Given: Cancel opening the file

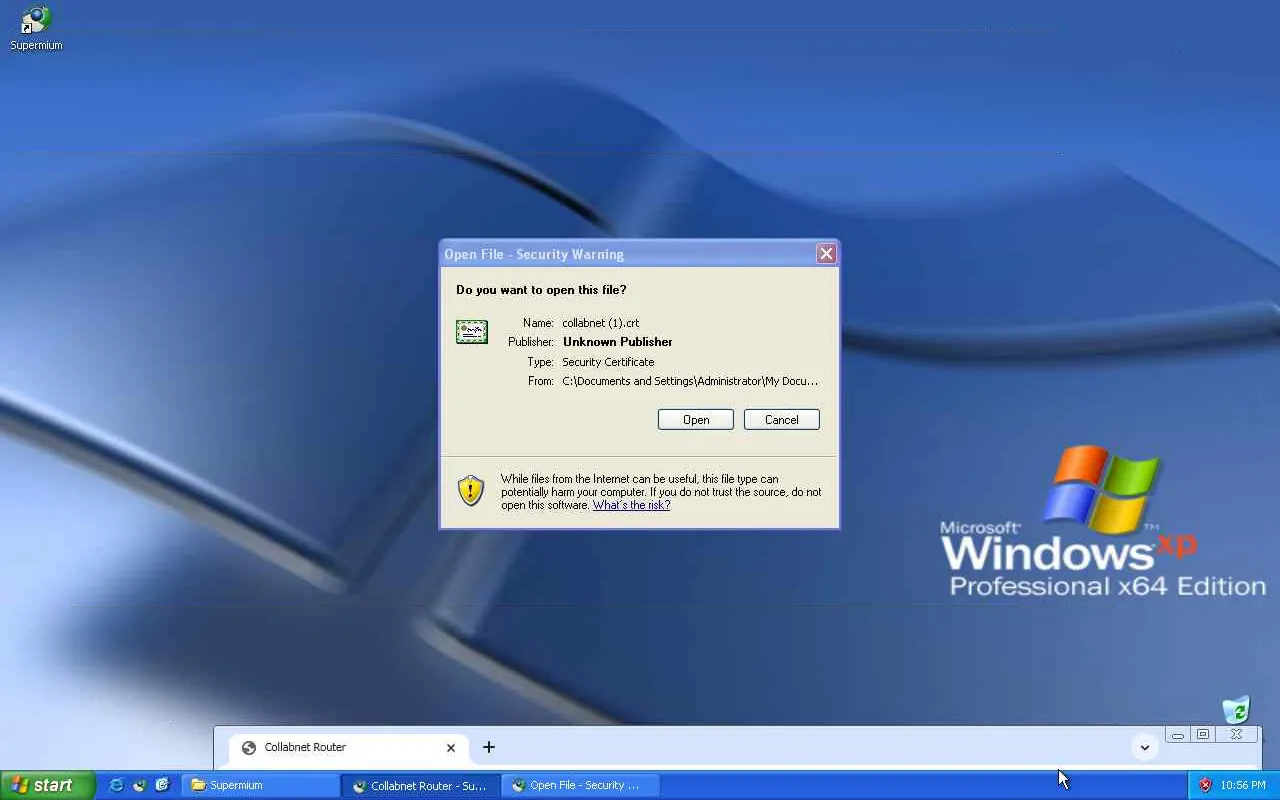Looking at the screenshot, I should pos(782,420).
